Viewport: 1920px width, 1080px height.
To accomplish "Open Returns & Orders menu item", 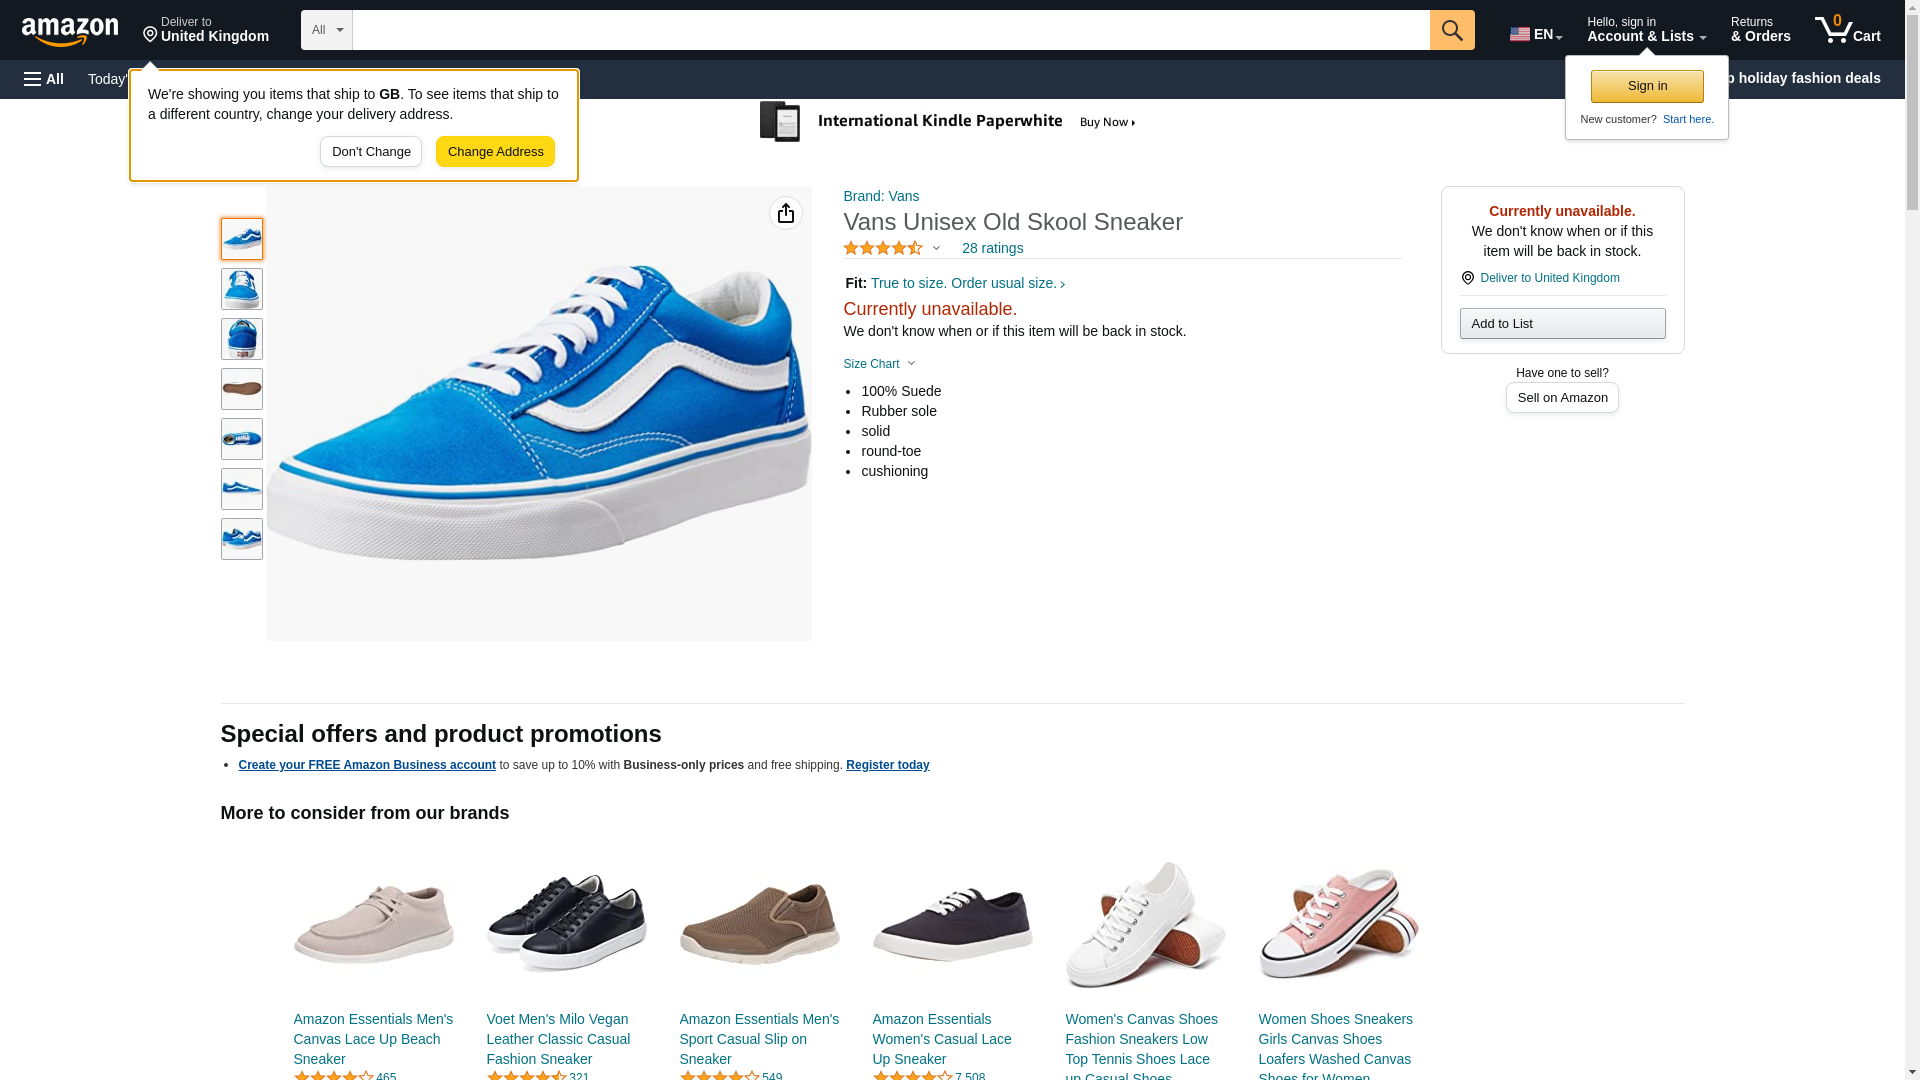I will pos(1760,30).
